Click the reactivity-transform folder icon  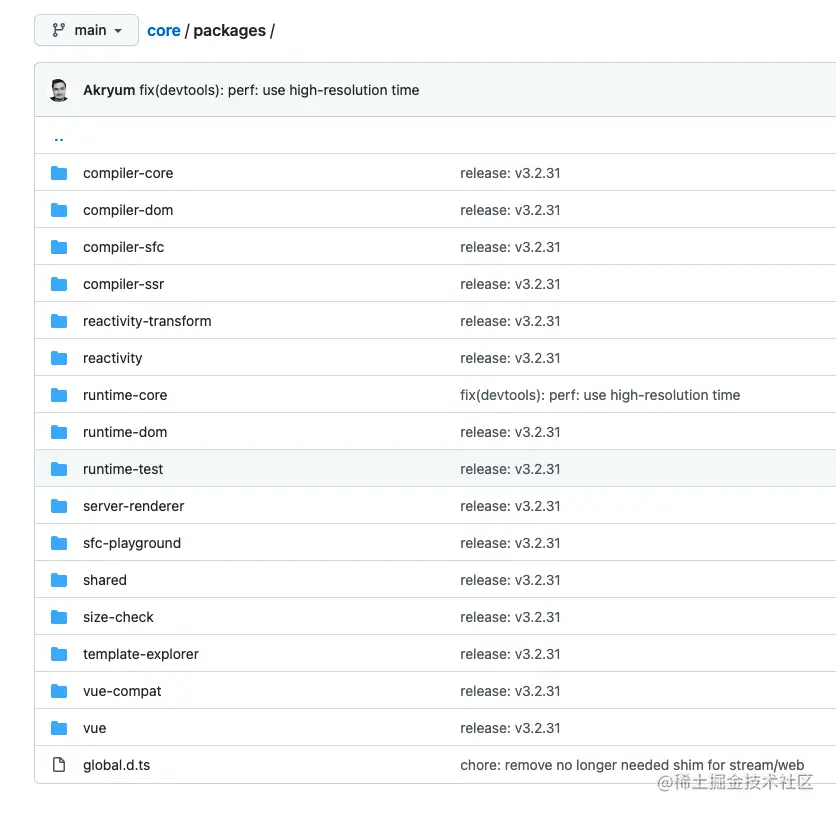coord(59,321)
